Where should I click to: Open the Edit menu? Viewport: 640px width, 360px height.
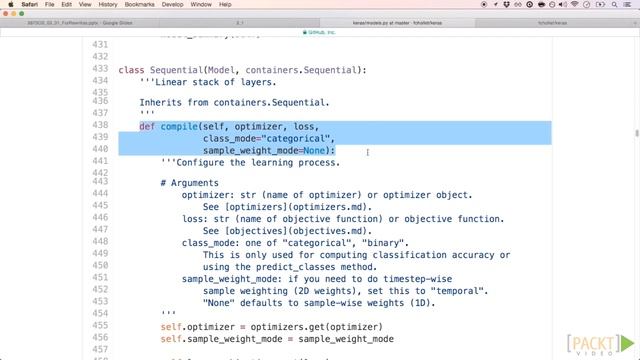tap(66, 4)
